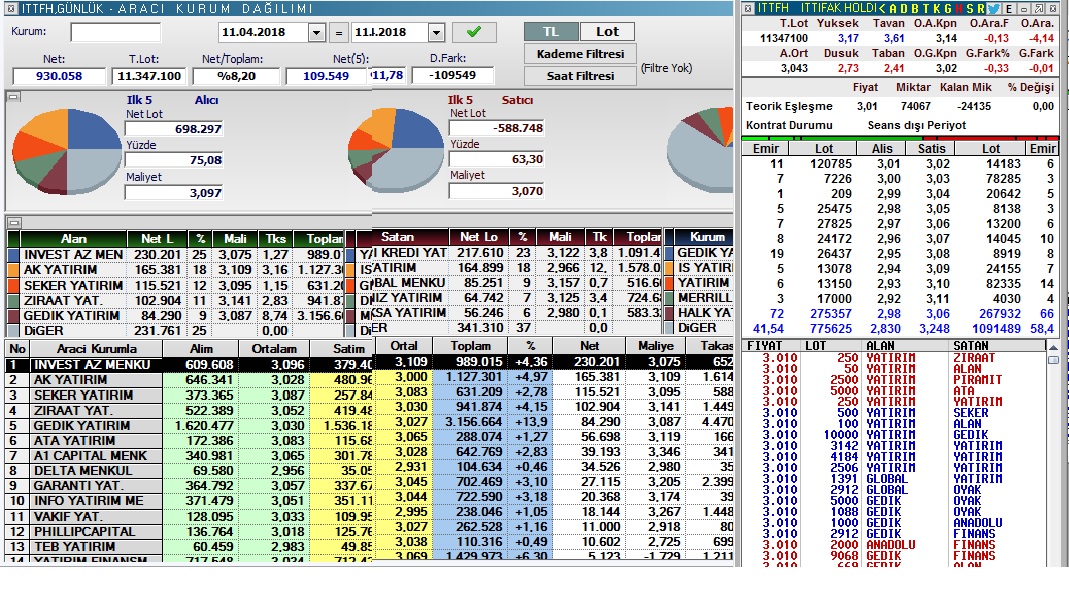Sort by Alan column header

[x=74, y=239]
